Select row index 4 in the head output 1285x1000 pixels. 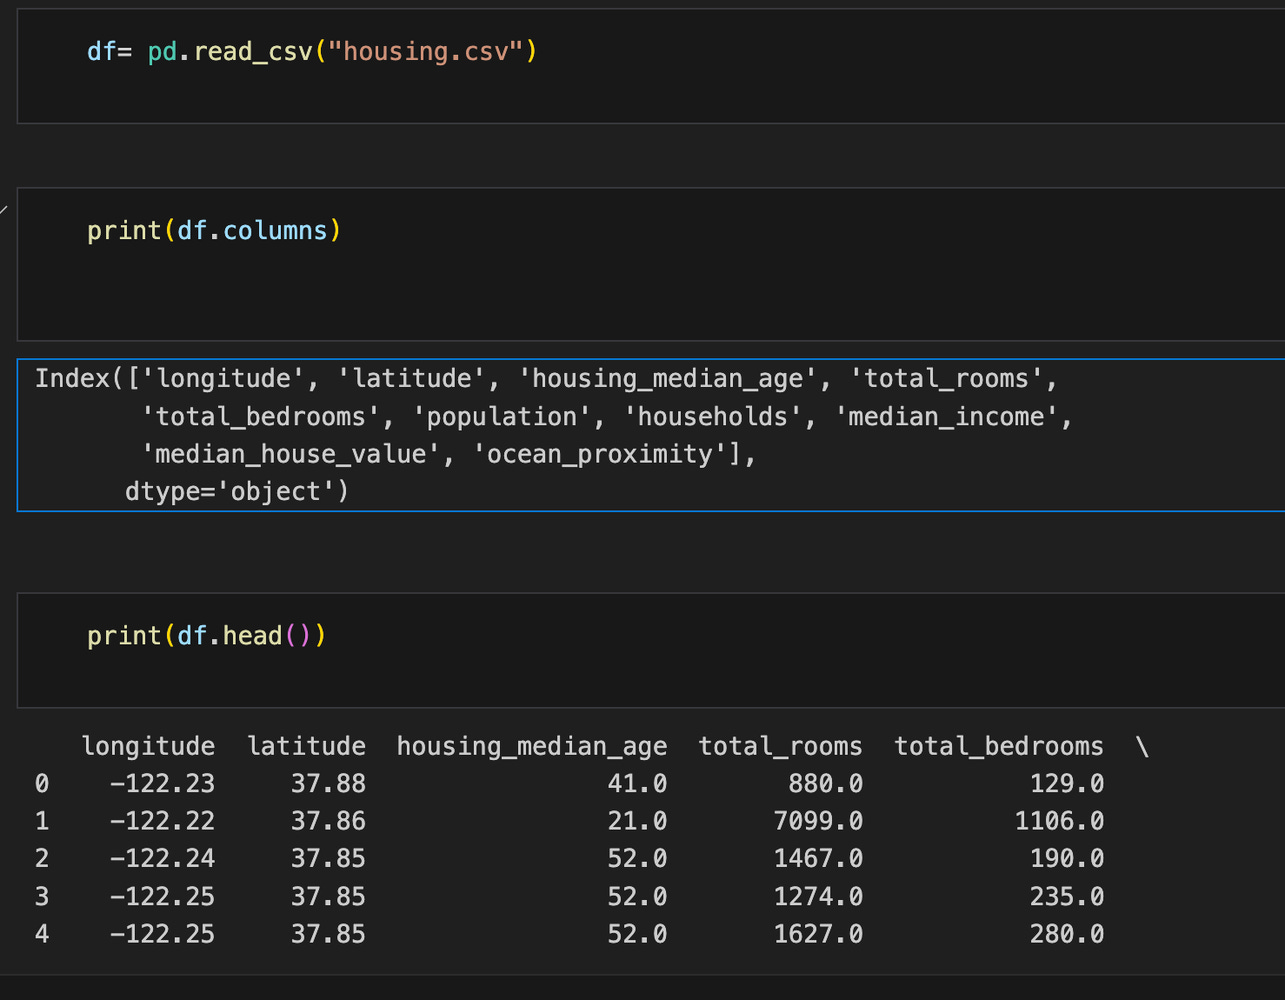point(41,933)
